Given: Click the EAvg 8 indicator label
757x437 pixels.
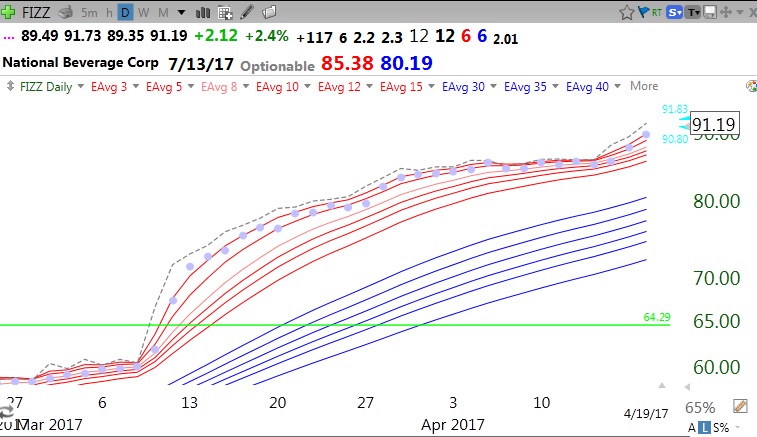Looking at the screenshot, I should (219, 87).
